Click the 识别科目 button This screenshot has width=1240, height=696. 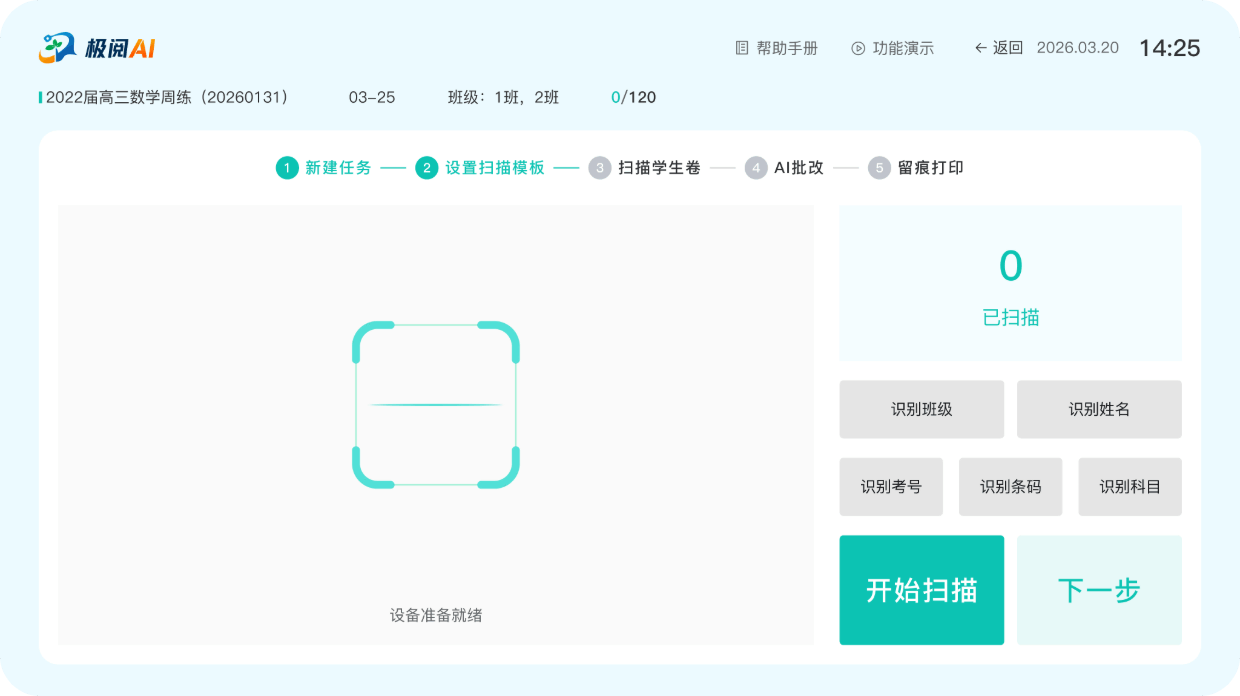coord(1130,487)
